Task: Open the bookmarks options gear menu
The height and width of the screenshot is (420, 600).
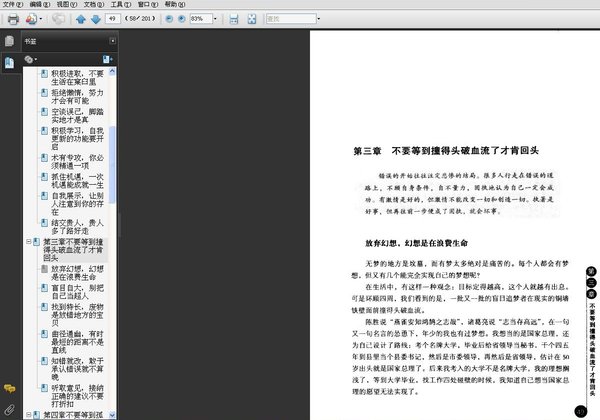Action: (x=31, y=59)
